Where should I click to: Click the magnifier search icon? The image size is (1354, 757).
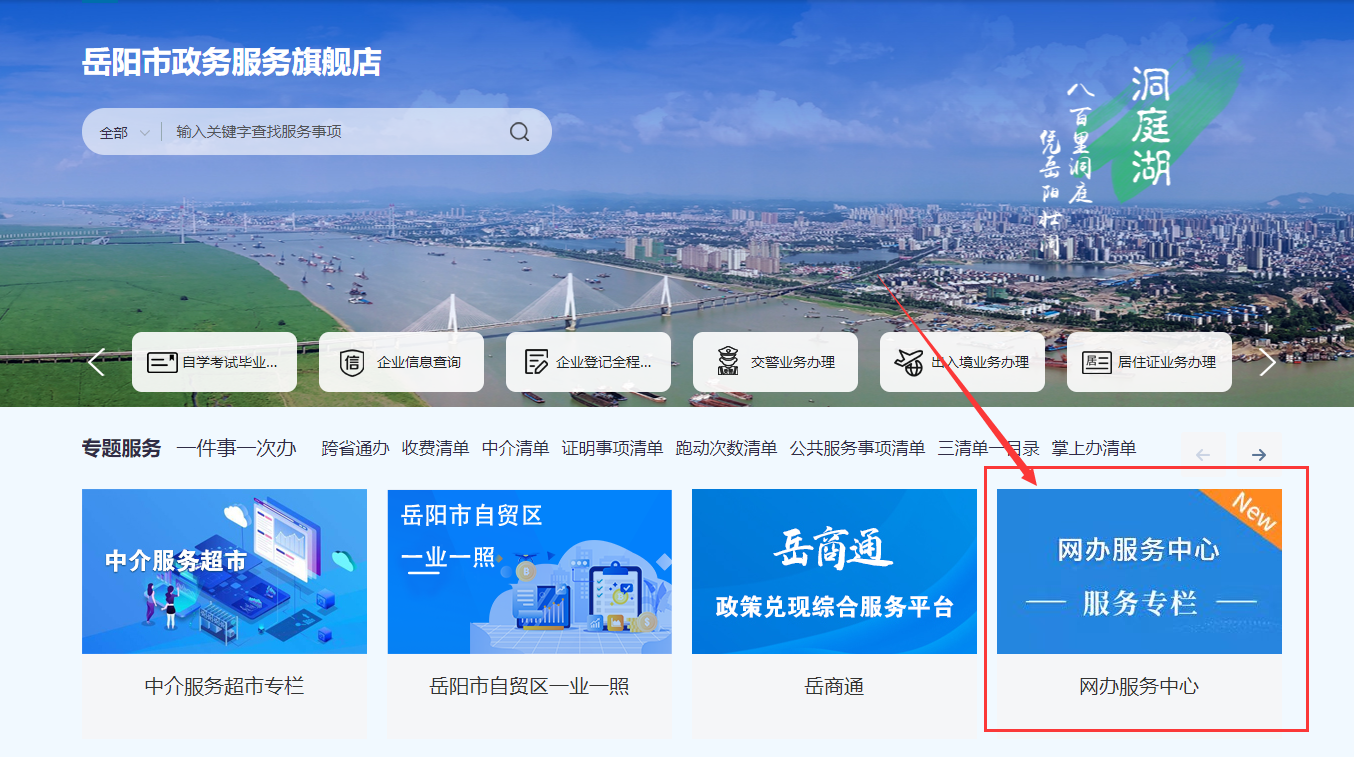(519, 132)
